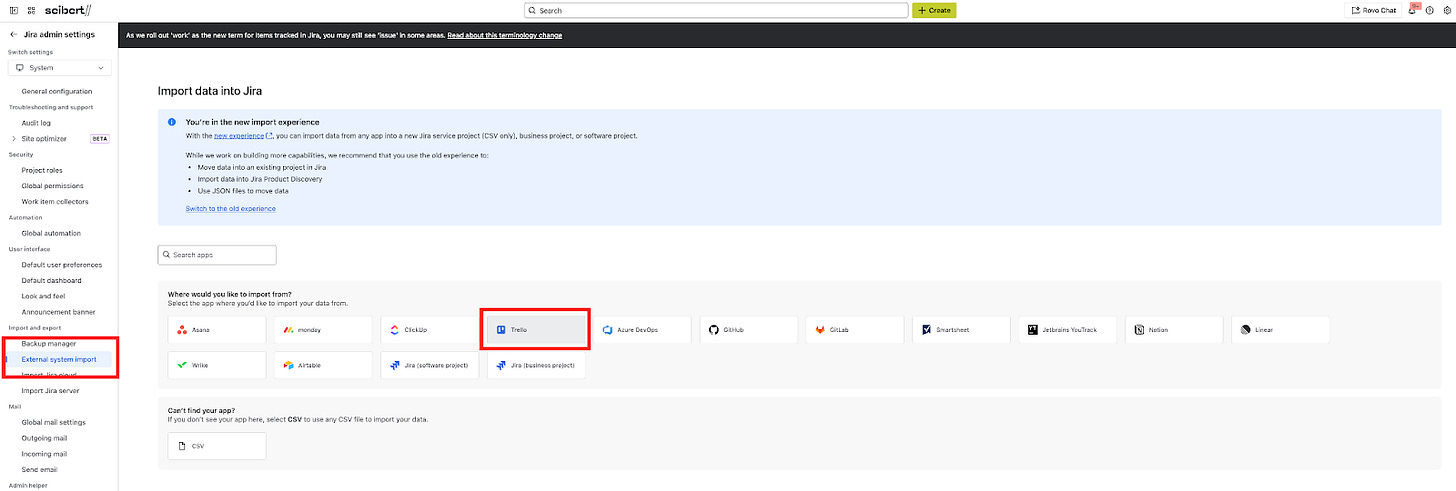Choose Asana import tile
Screen dimensions: 1456x491
point(217,329)
